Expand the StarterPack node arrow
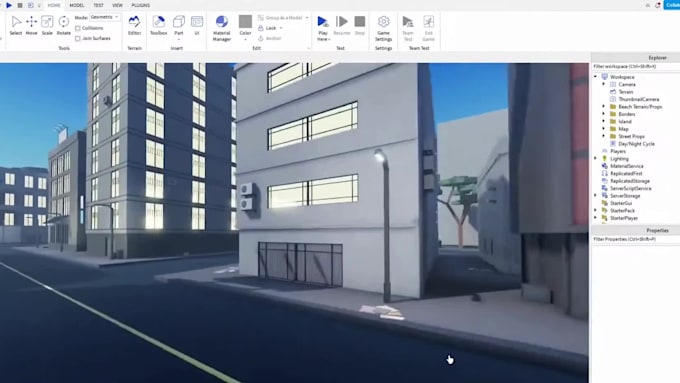The height and width of the screenshot is (383, 680). point(595,210)
